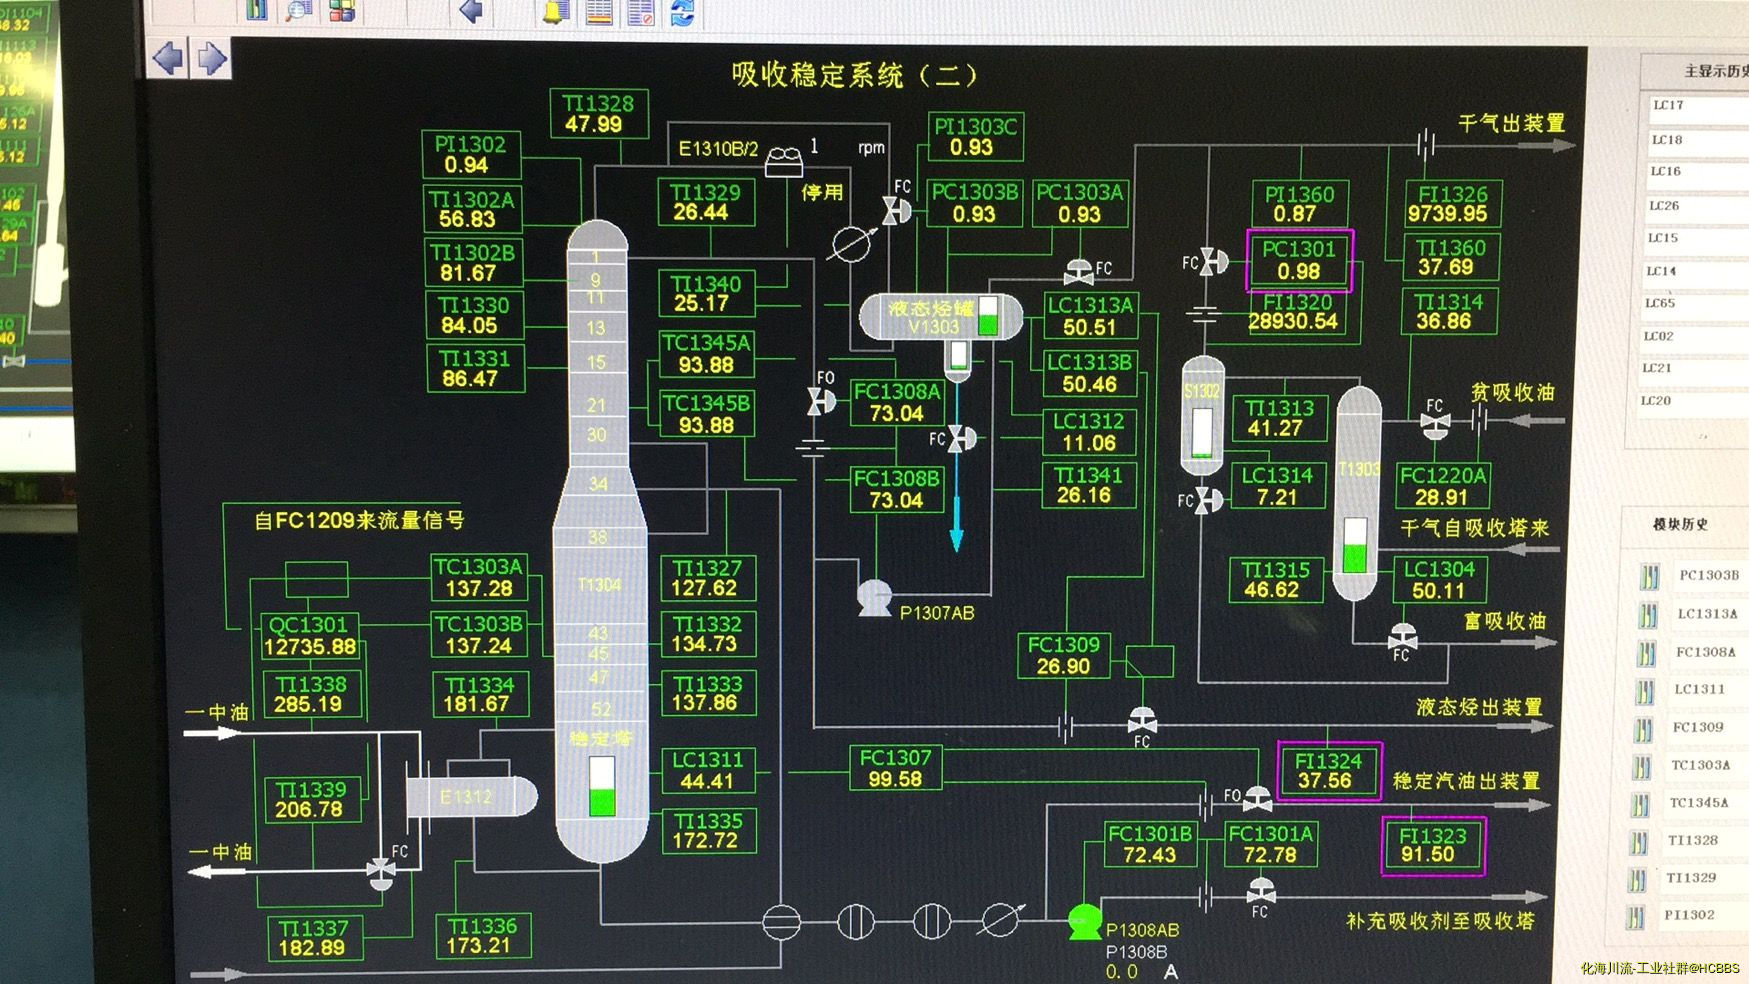The image size is (1749, 984).
Task: Click the FC valve on the lean absorption oil line
Action: tap(1435, 425)
